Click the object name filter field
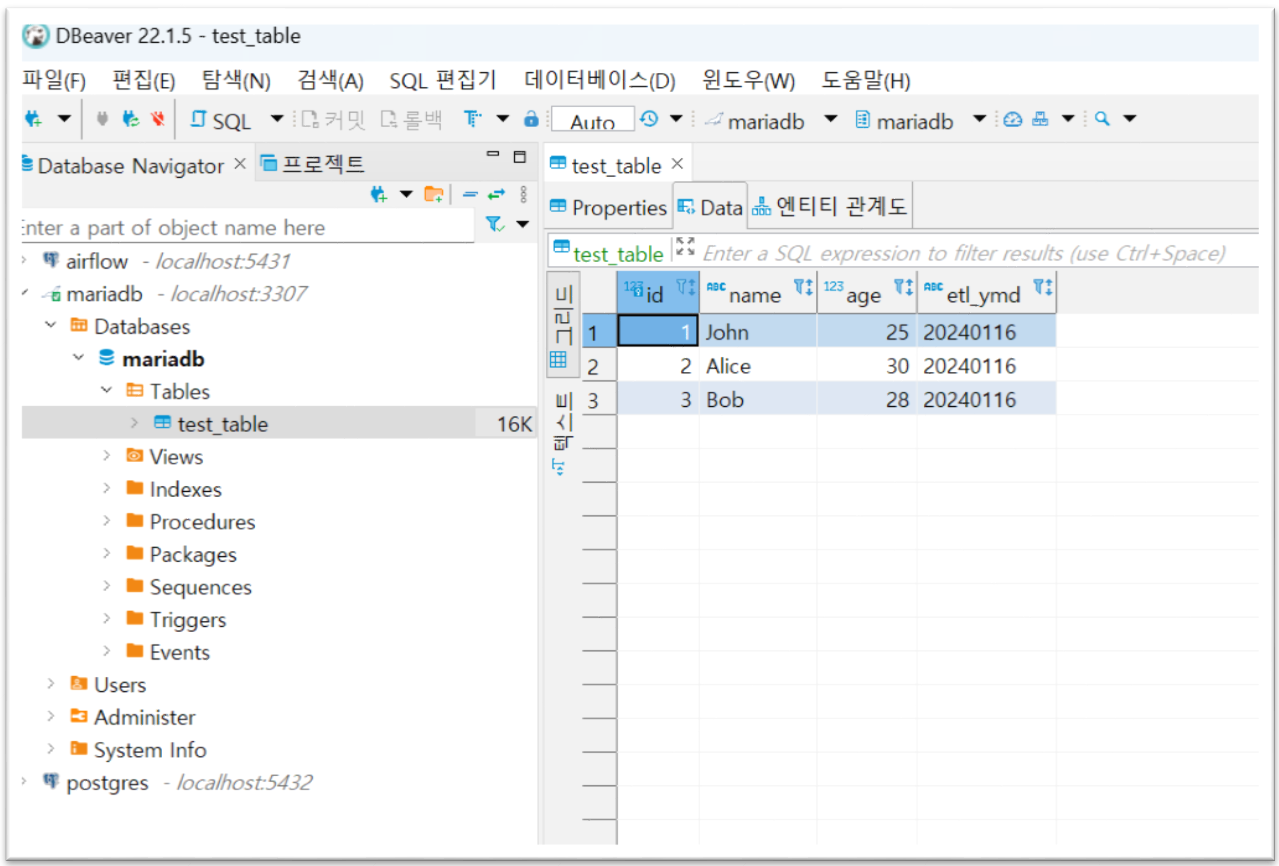 pyautogui.click(x=247, y=227)
